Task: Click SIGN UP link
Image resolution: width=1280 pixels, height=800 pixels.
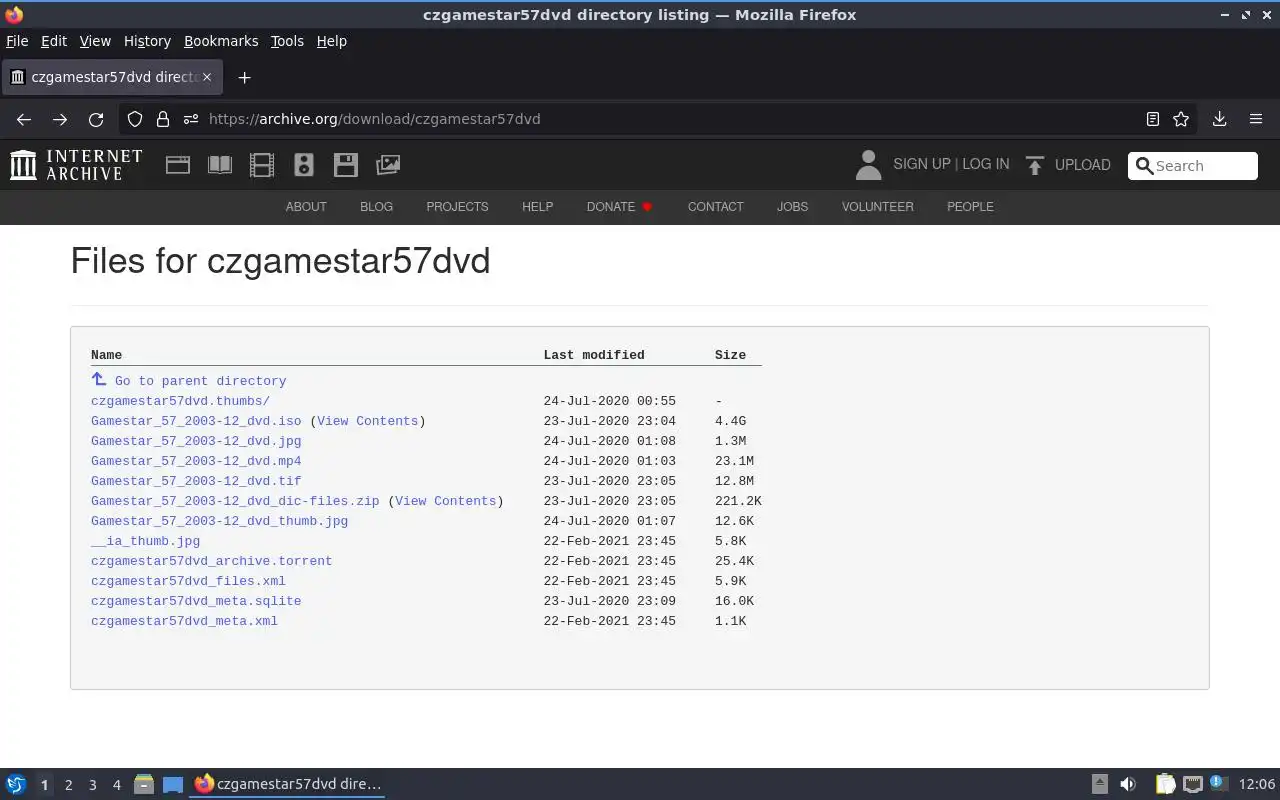Action: click(x=921, y=164)
